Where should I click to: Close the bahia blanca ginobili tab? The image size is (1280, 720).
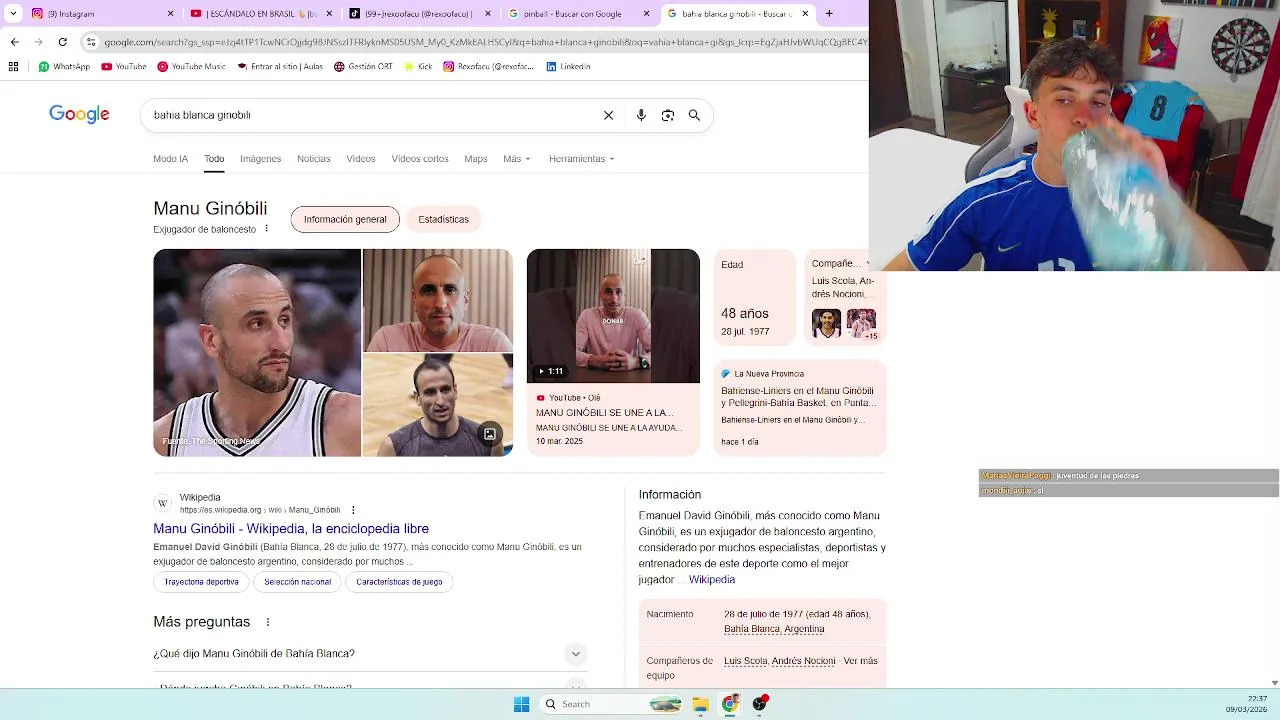click(x=805, y=14)
